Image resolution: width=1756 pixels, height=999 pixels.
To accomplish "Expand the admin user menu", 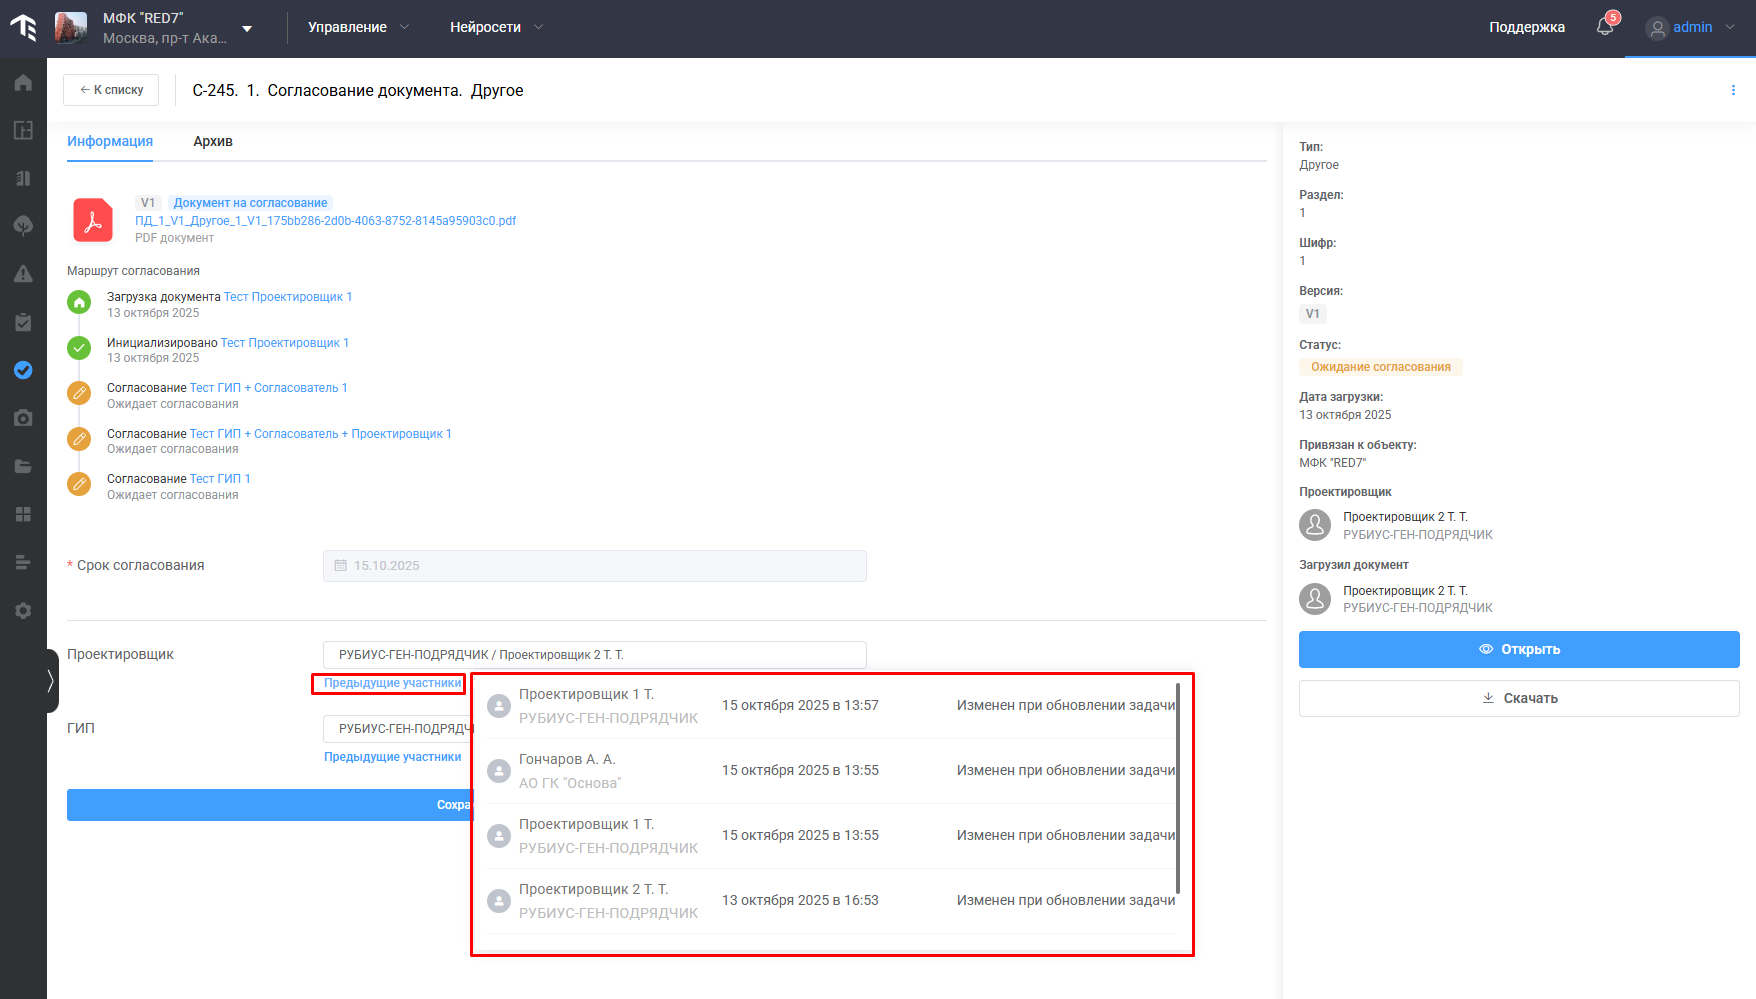I will pos(1691,27).
